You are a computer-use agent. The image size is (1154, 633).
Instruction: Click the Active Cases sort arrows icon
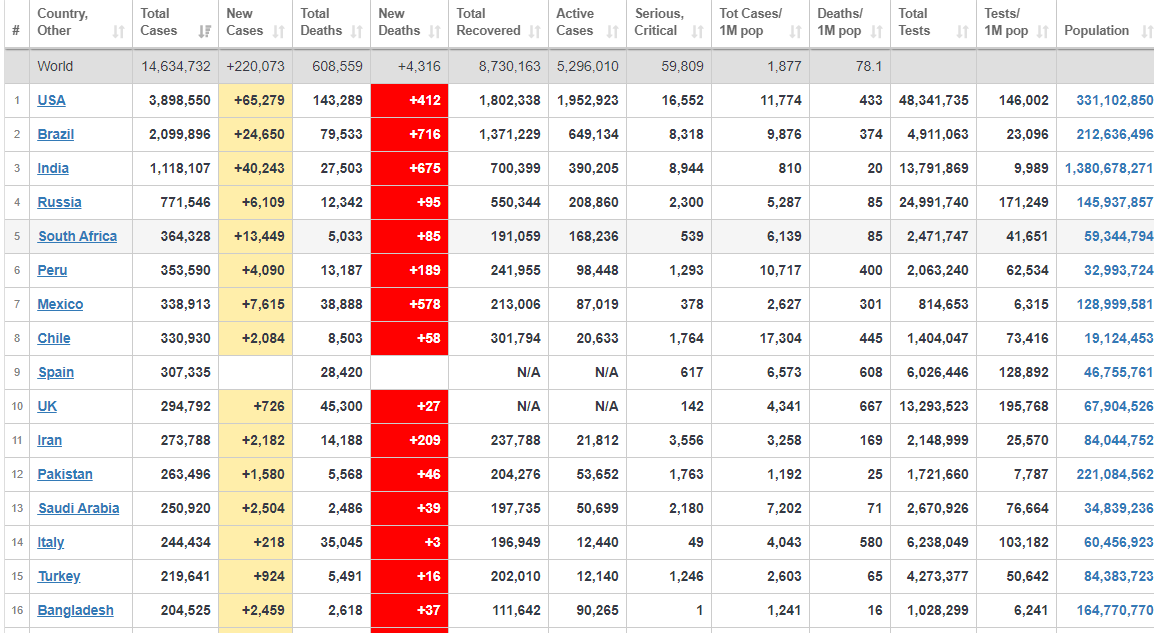612,32
